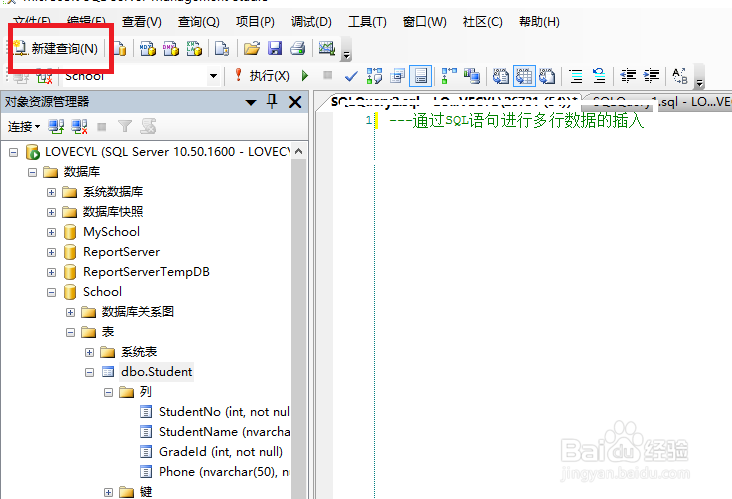Open the 工具(T) menu
This screenshot has width=732, height=499.
(367, 22)
